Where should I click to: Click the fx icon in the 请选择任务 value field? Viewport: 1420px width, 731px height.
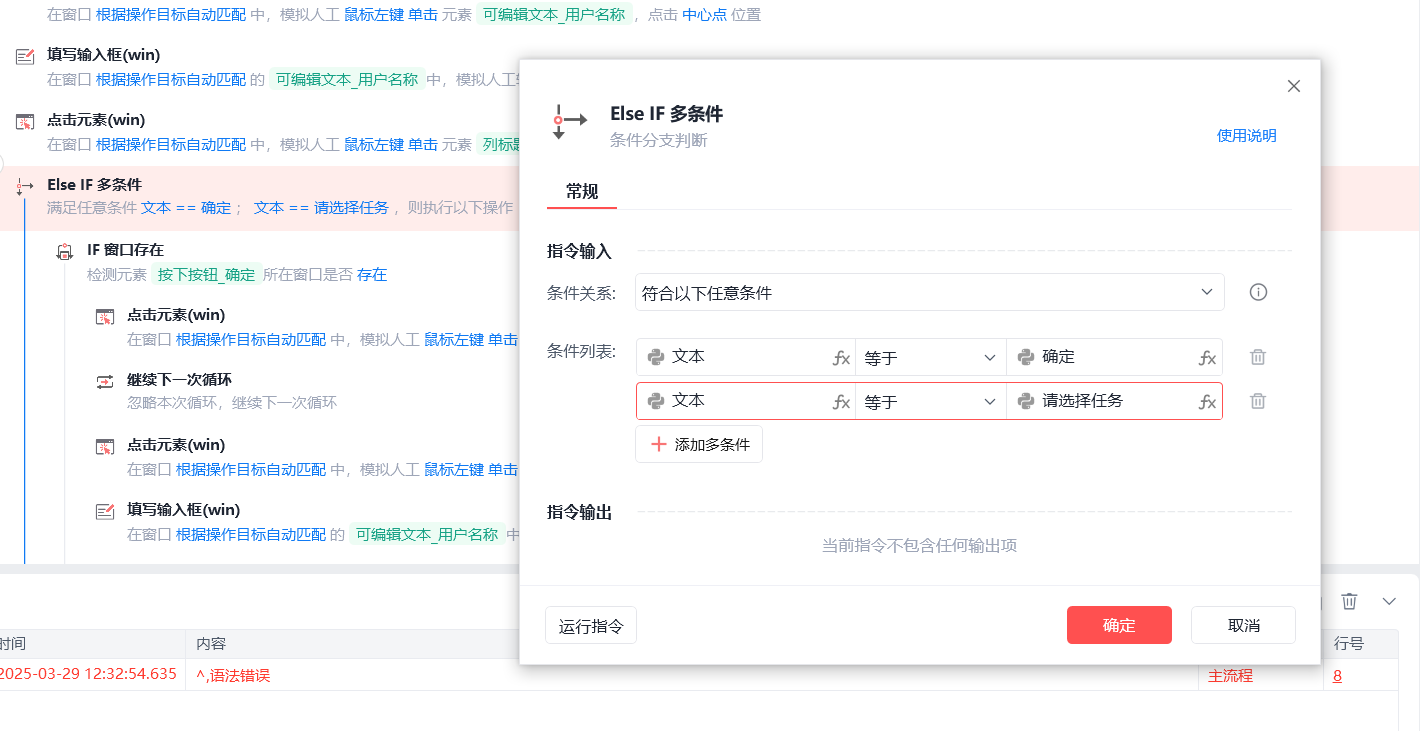[x=1208, y=402]
